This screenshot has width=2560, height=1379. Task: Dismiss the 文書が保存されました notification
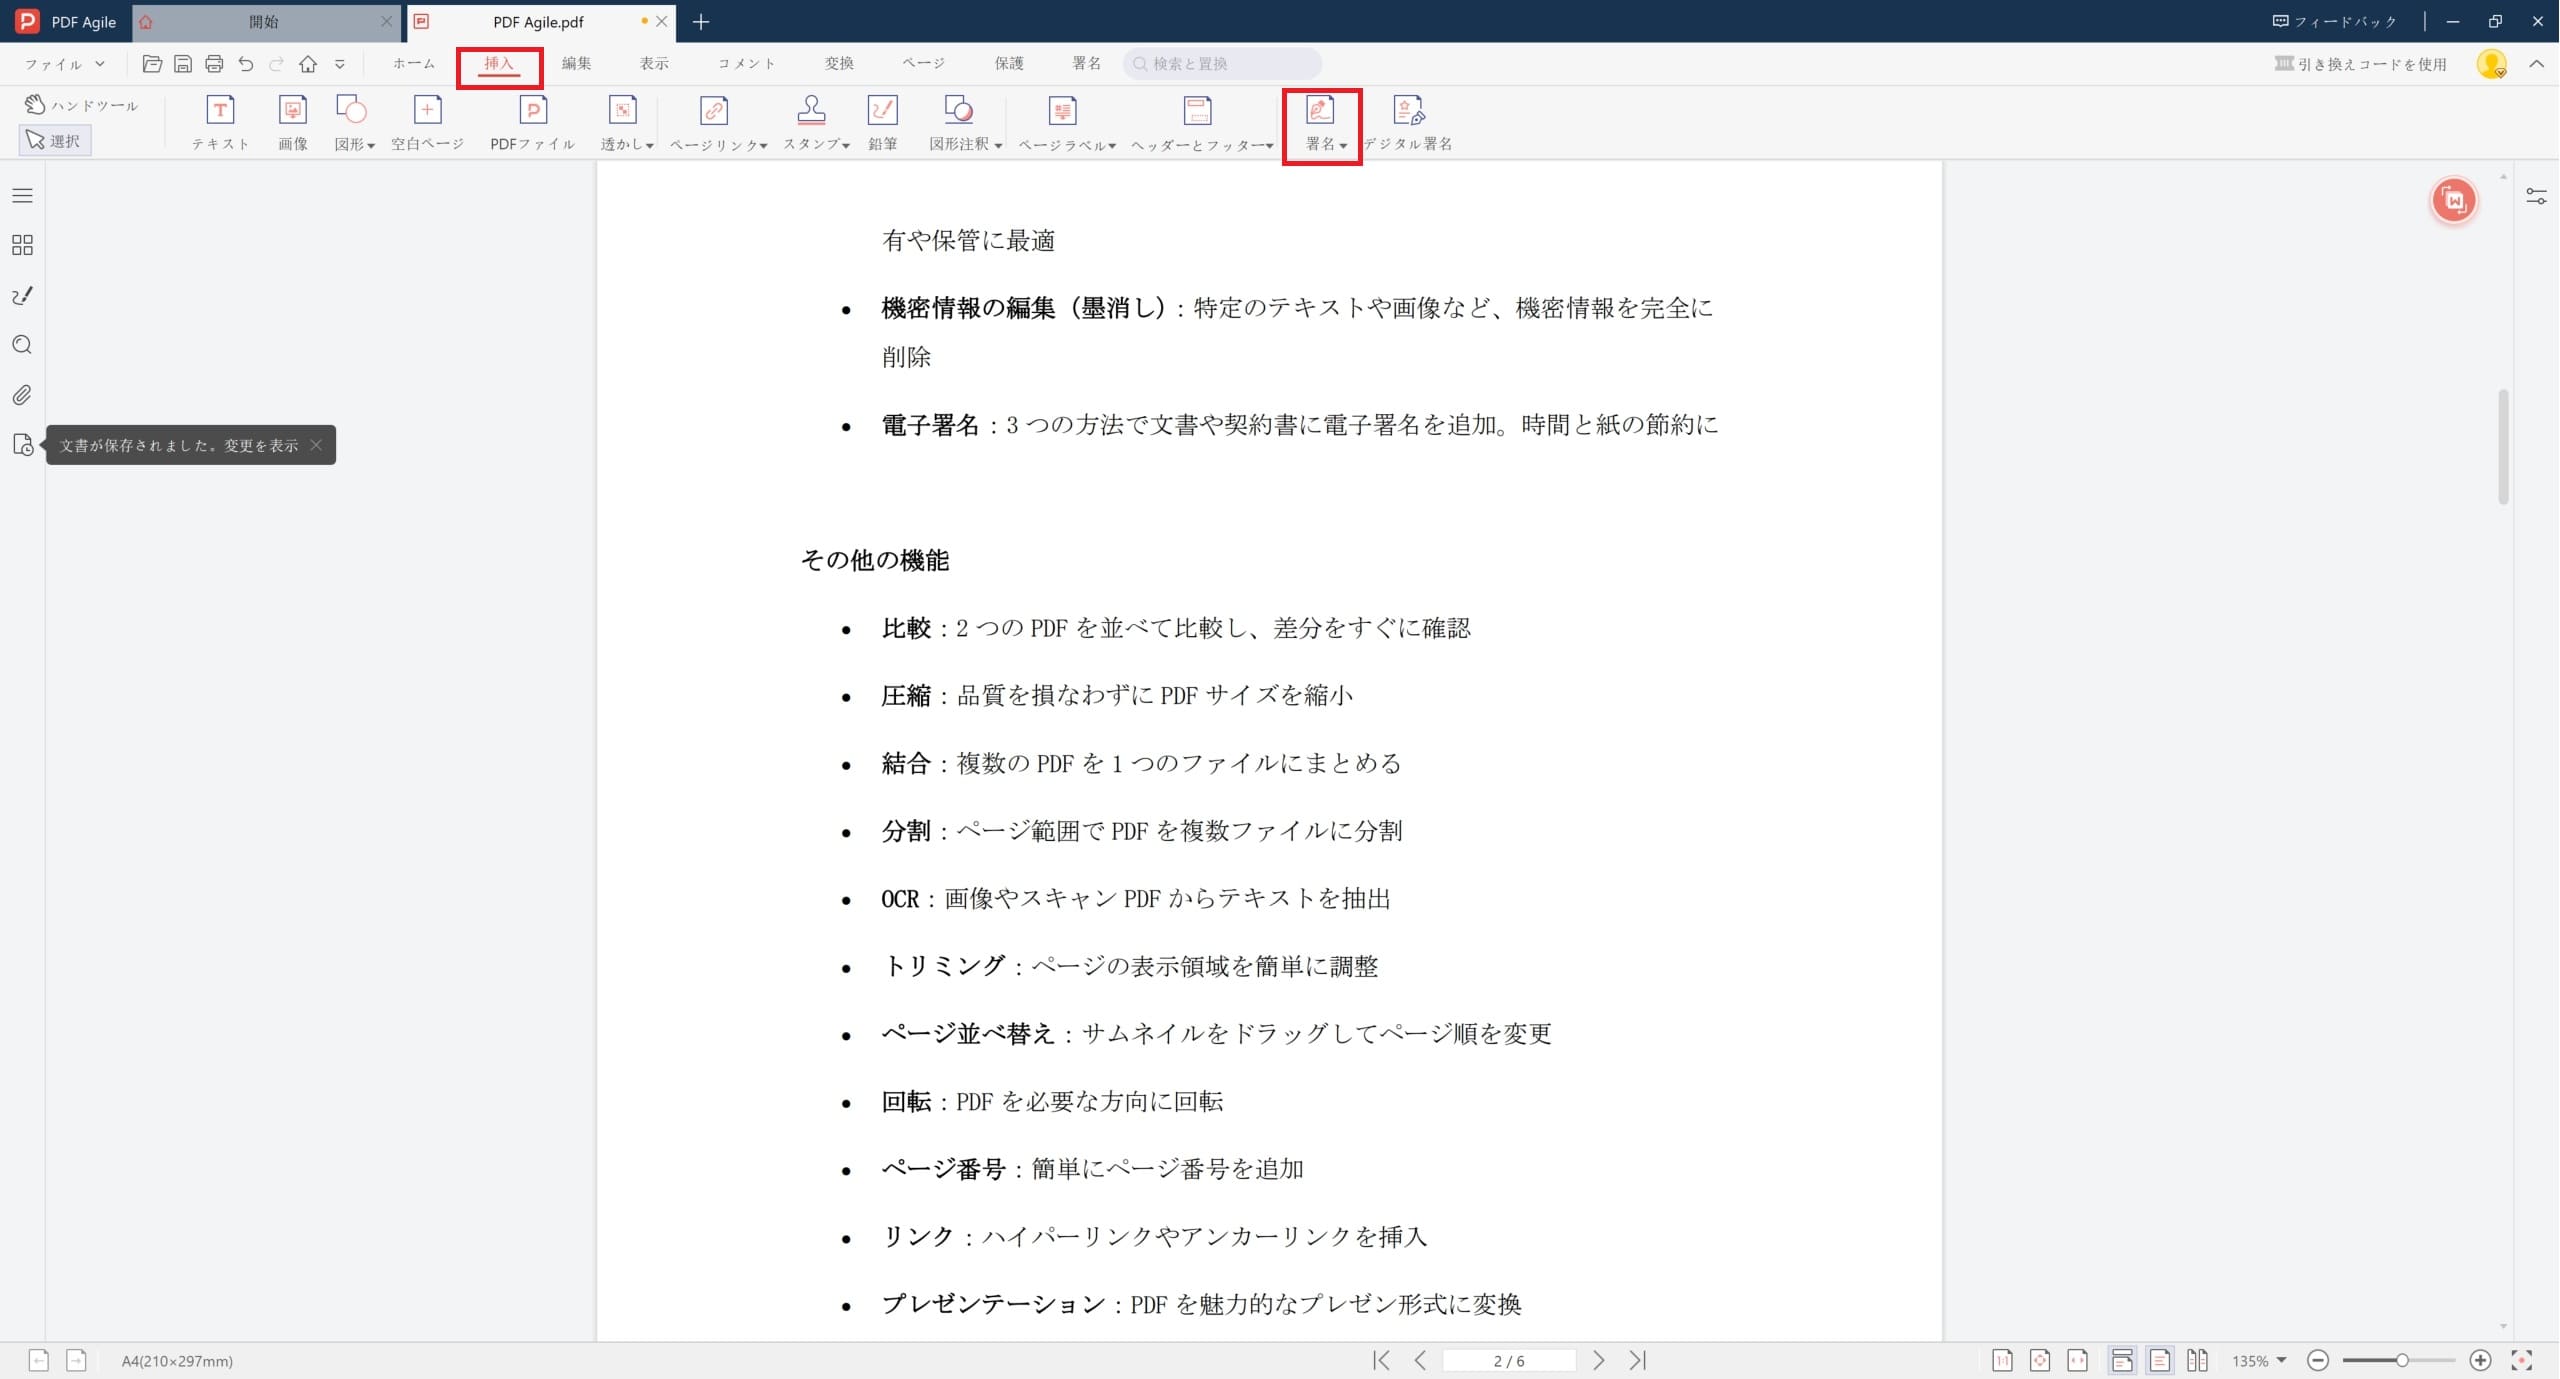[x=316, y=445]
